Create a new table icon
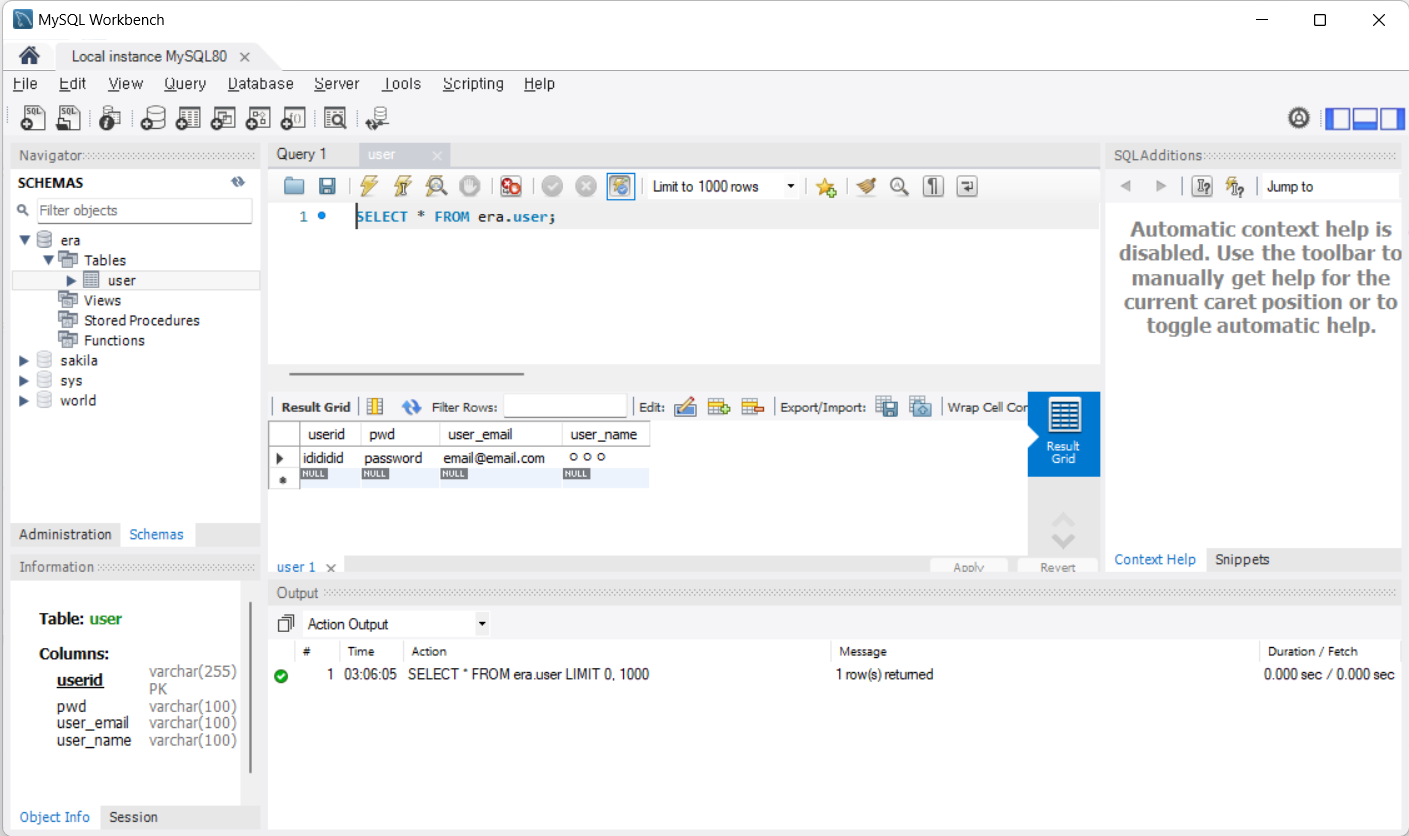 click(188, 119)
